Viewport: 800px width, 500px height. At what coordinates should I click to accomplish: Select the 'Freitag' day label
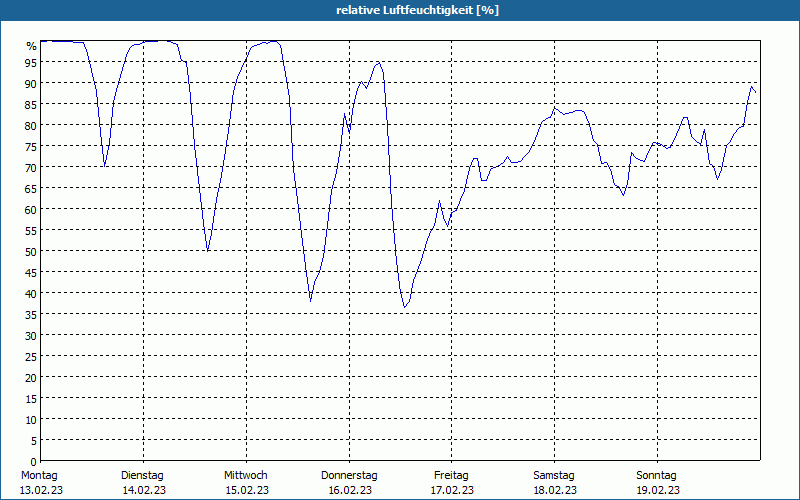[x=451, y=475]
